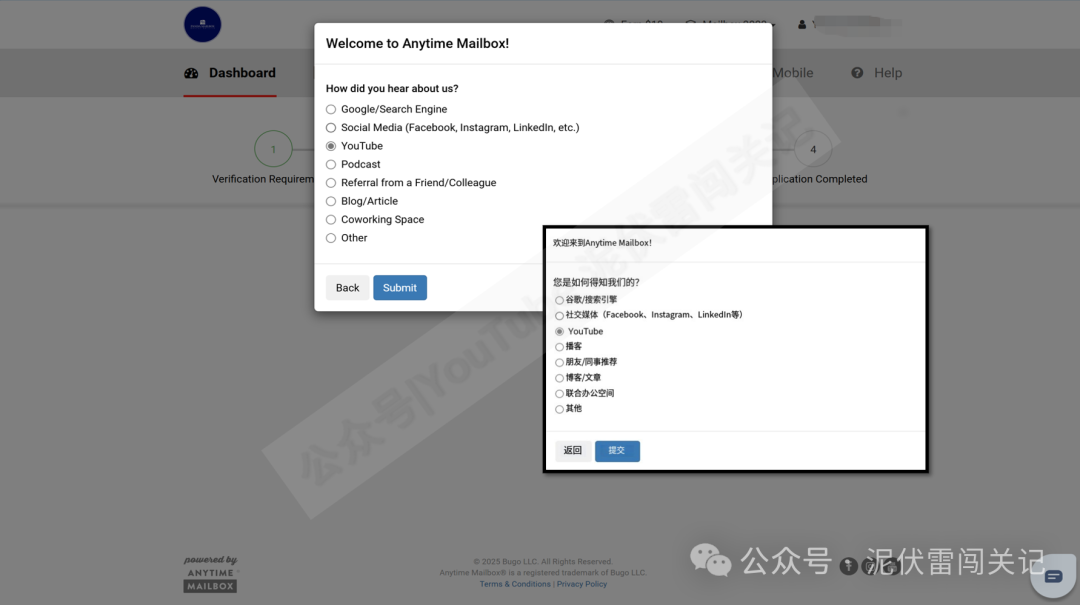
Task: Open the Terms & Conditions link
Action: (515, 584)
